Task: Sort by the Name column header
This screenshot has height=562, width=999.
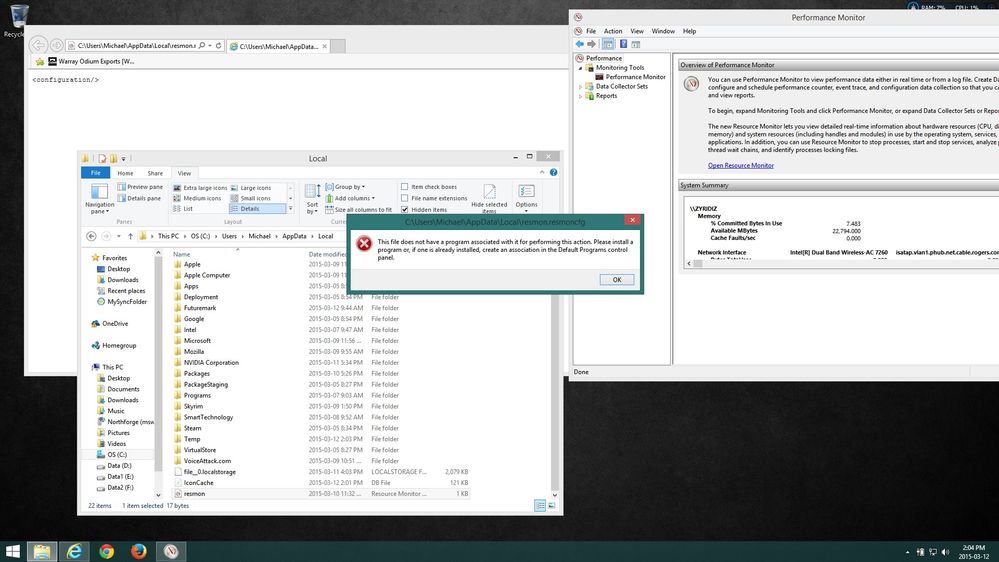Action: (182, 254)
